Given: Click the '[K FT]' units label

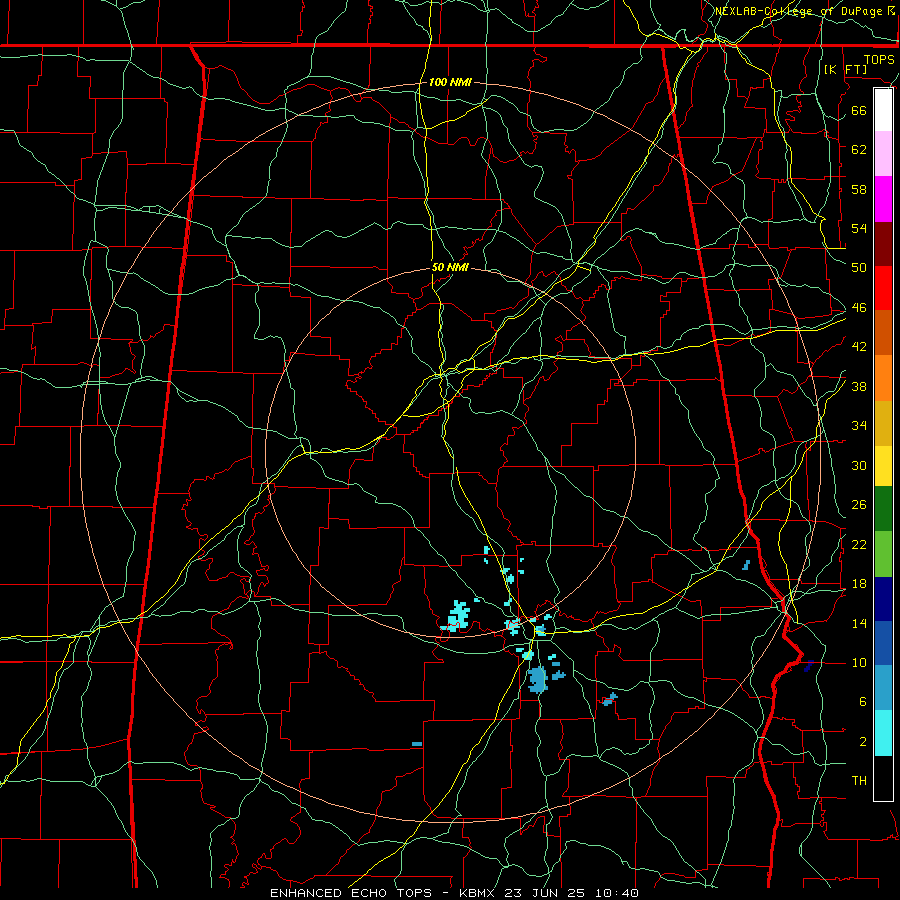Looking at the screenshot, I should 845,69.
